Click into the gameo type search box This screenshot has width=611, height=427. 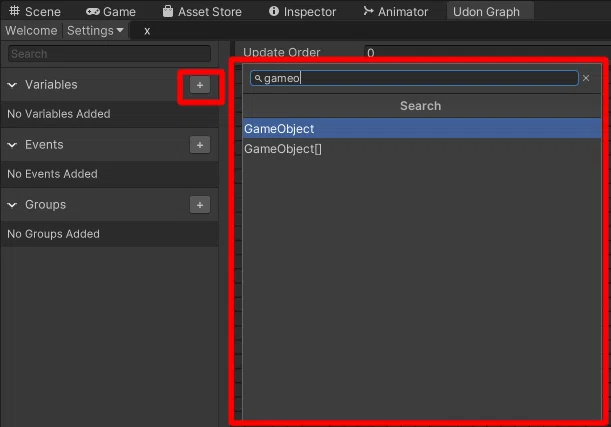(x=414, y=78)
